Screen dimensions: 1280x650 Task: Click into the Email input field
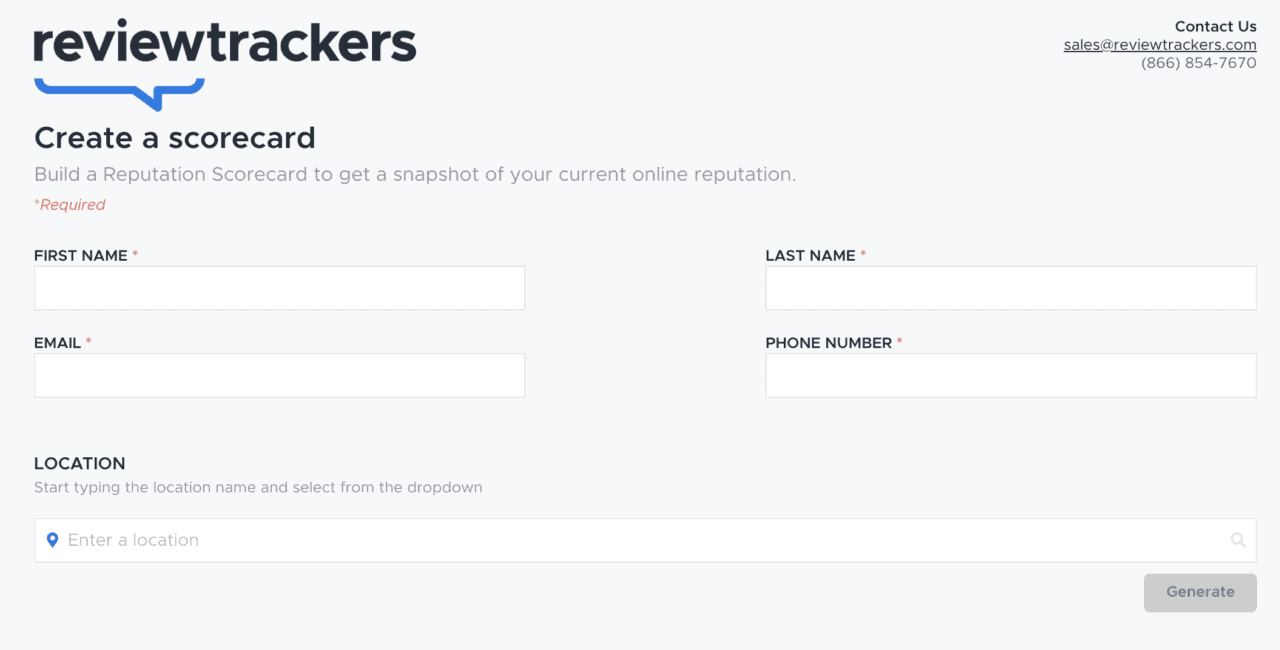(279, 375)
